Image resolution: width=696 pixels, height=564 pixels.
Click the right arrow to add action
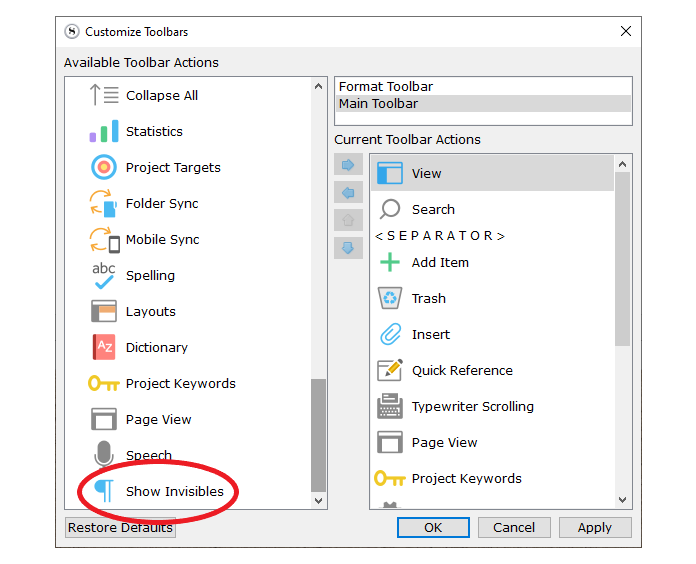coord(348,165)
